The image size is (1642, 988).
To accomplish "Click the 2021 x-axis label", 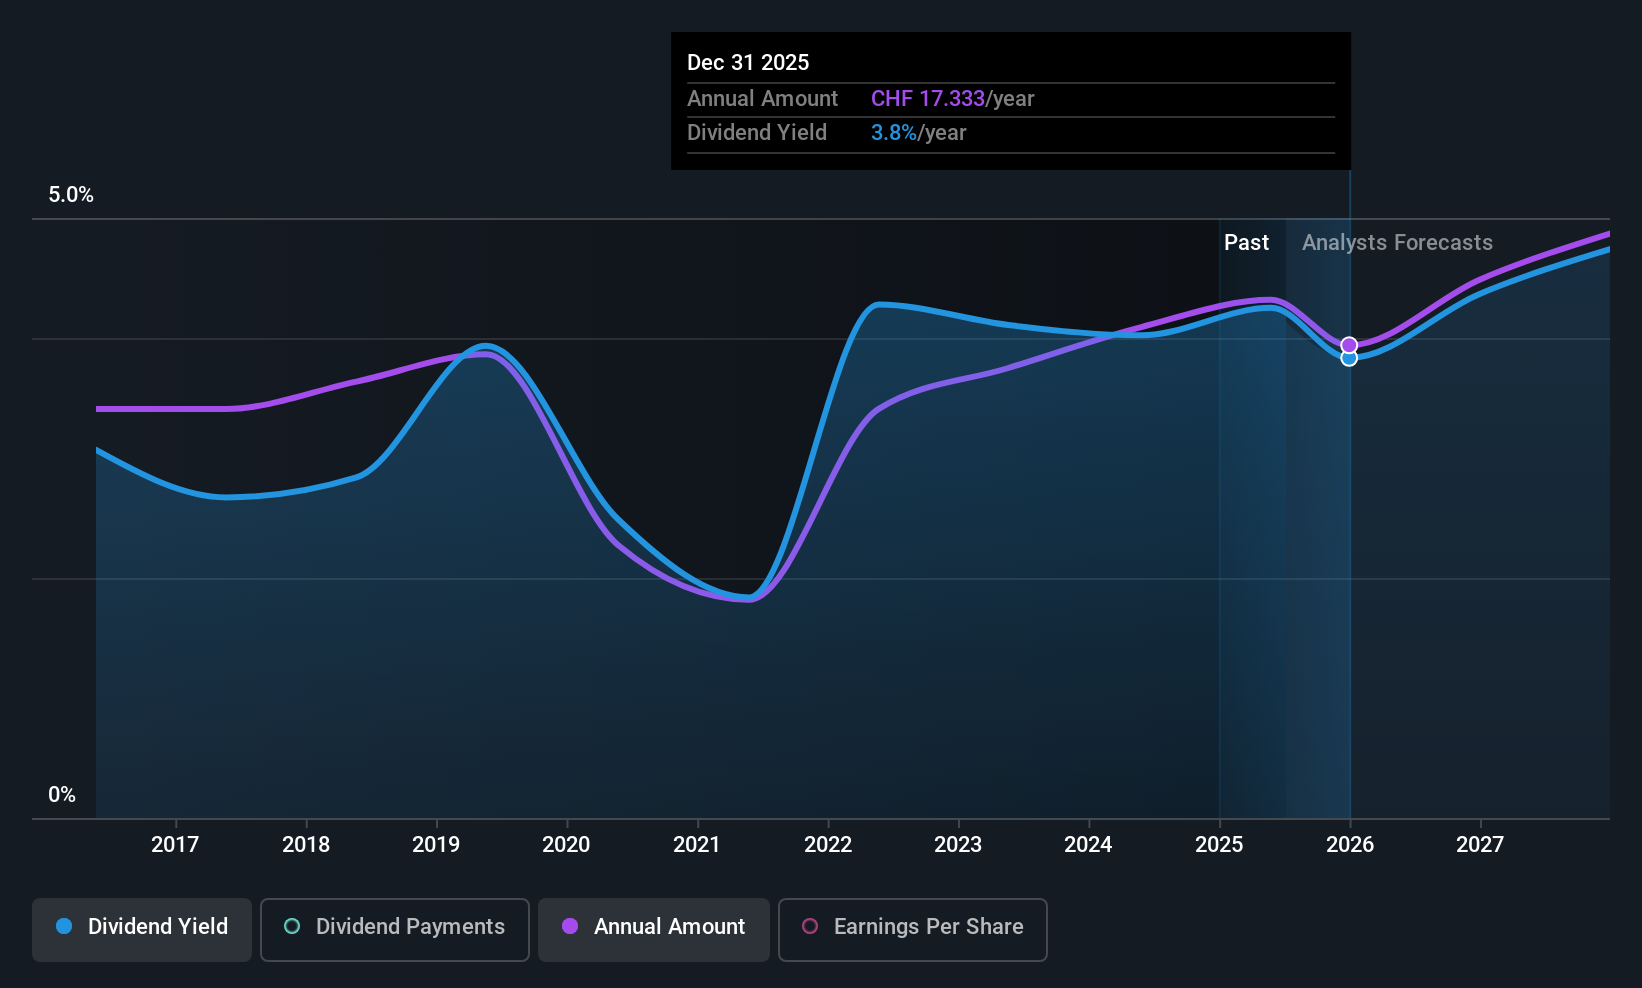I will coord(697,845).
